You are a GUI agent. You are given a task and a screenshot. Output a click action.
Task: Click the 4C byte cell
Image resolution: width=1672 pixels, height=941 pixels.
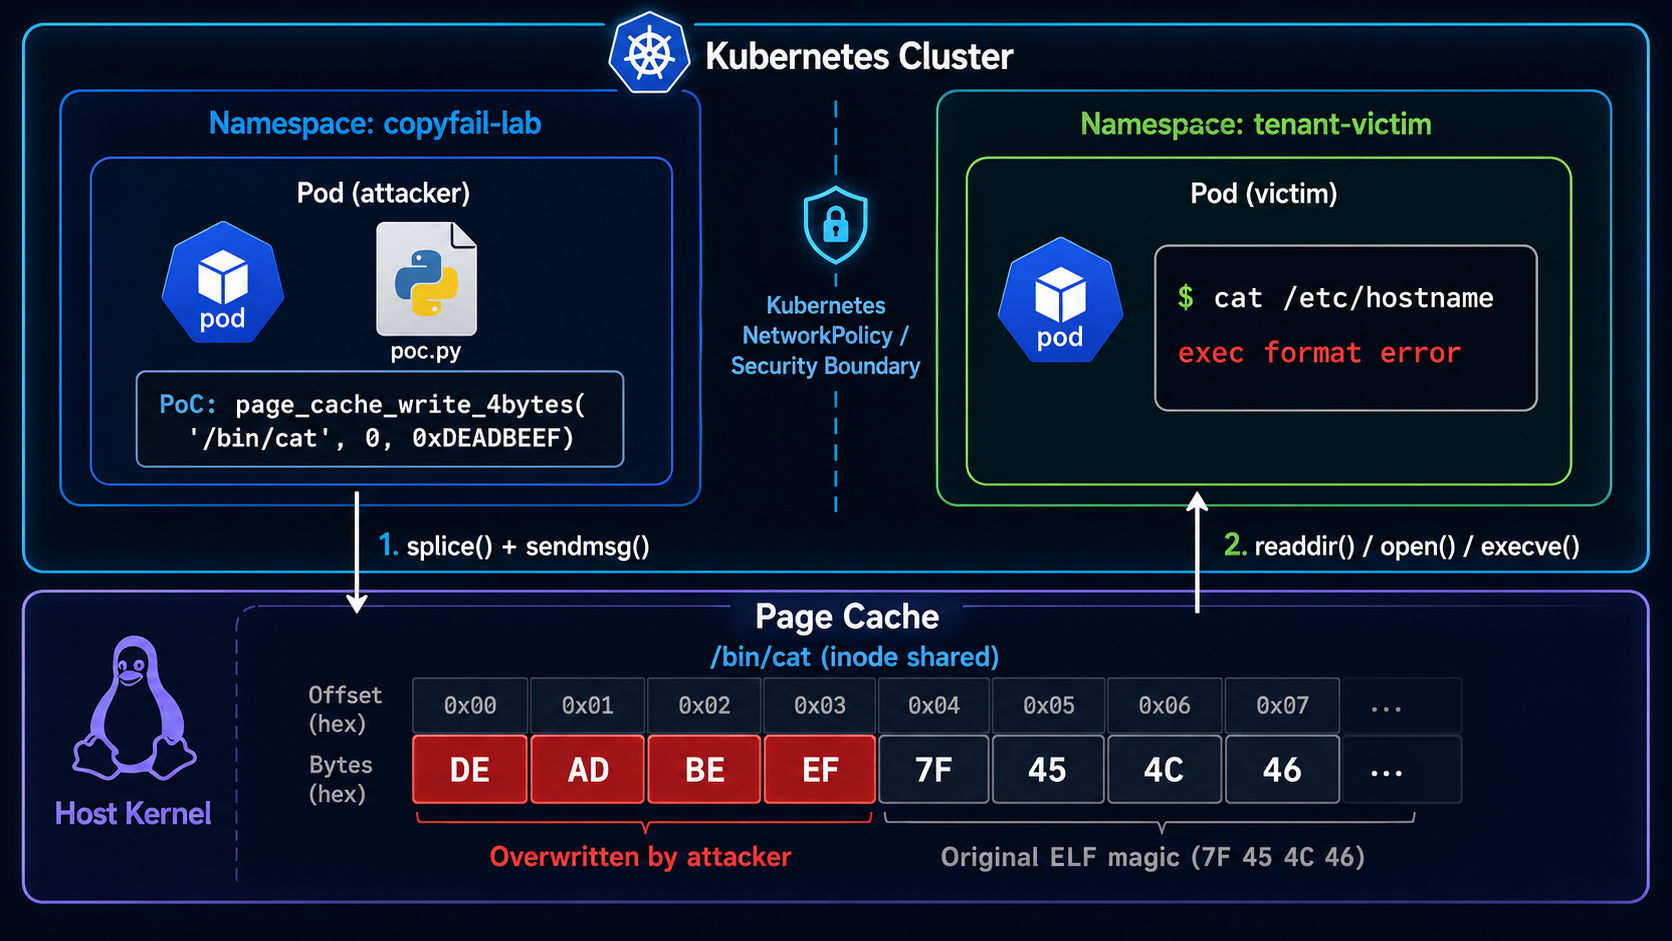coord(1164,770)
